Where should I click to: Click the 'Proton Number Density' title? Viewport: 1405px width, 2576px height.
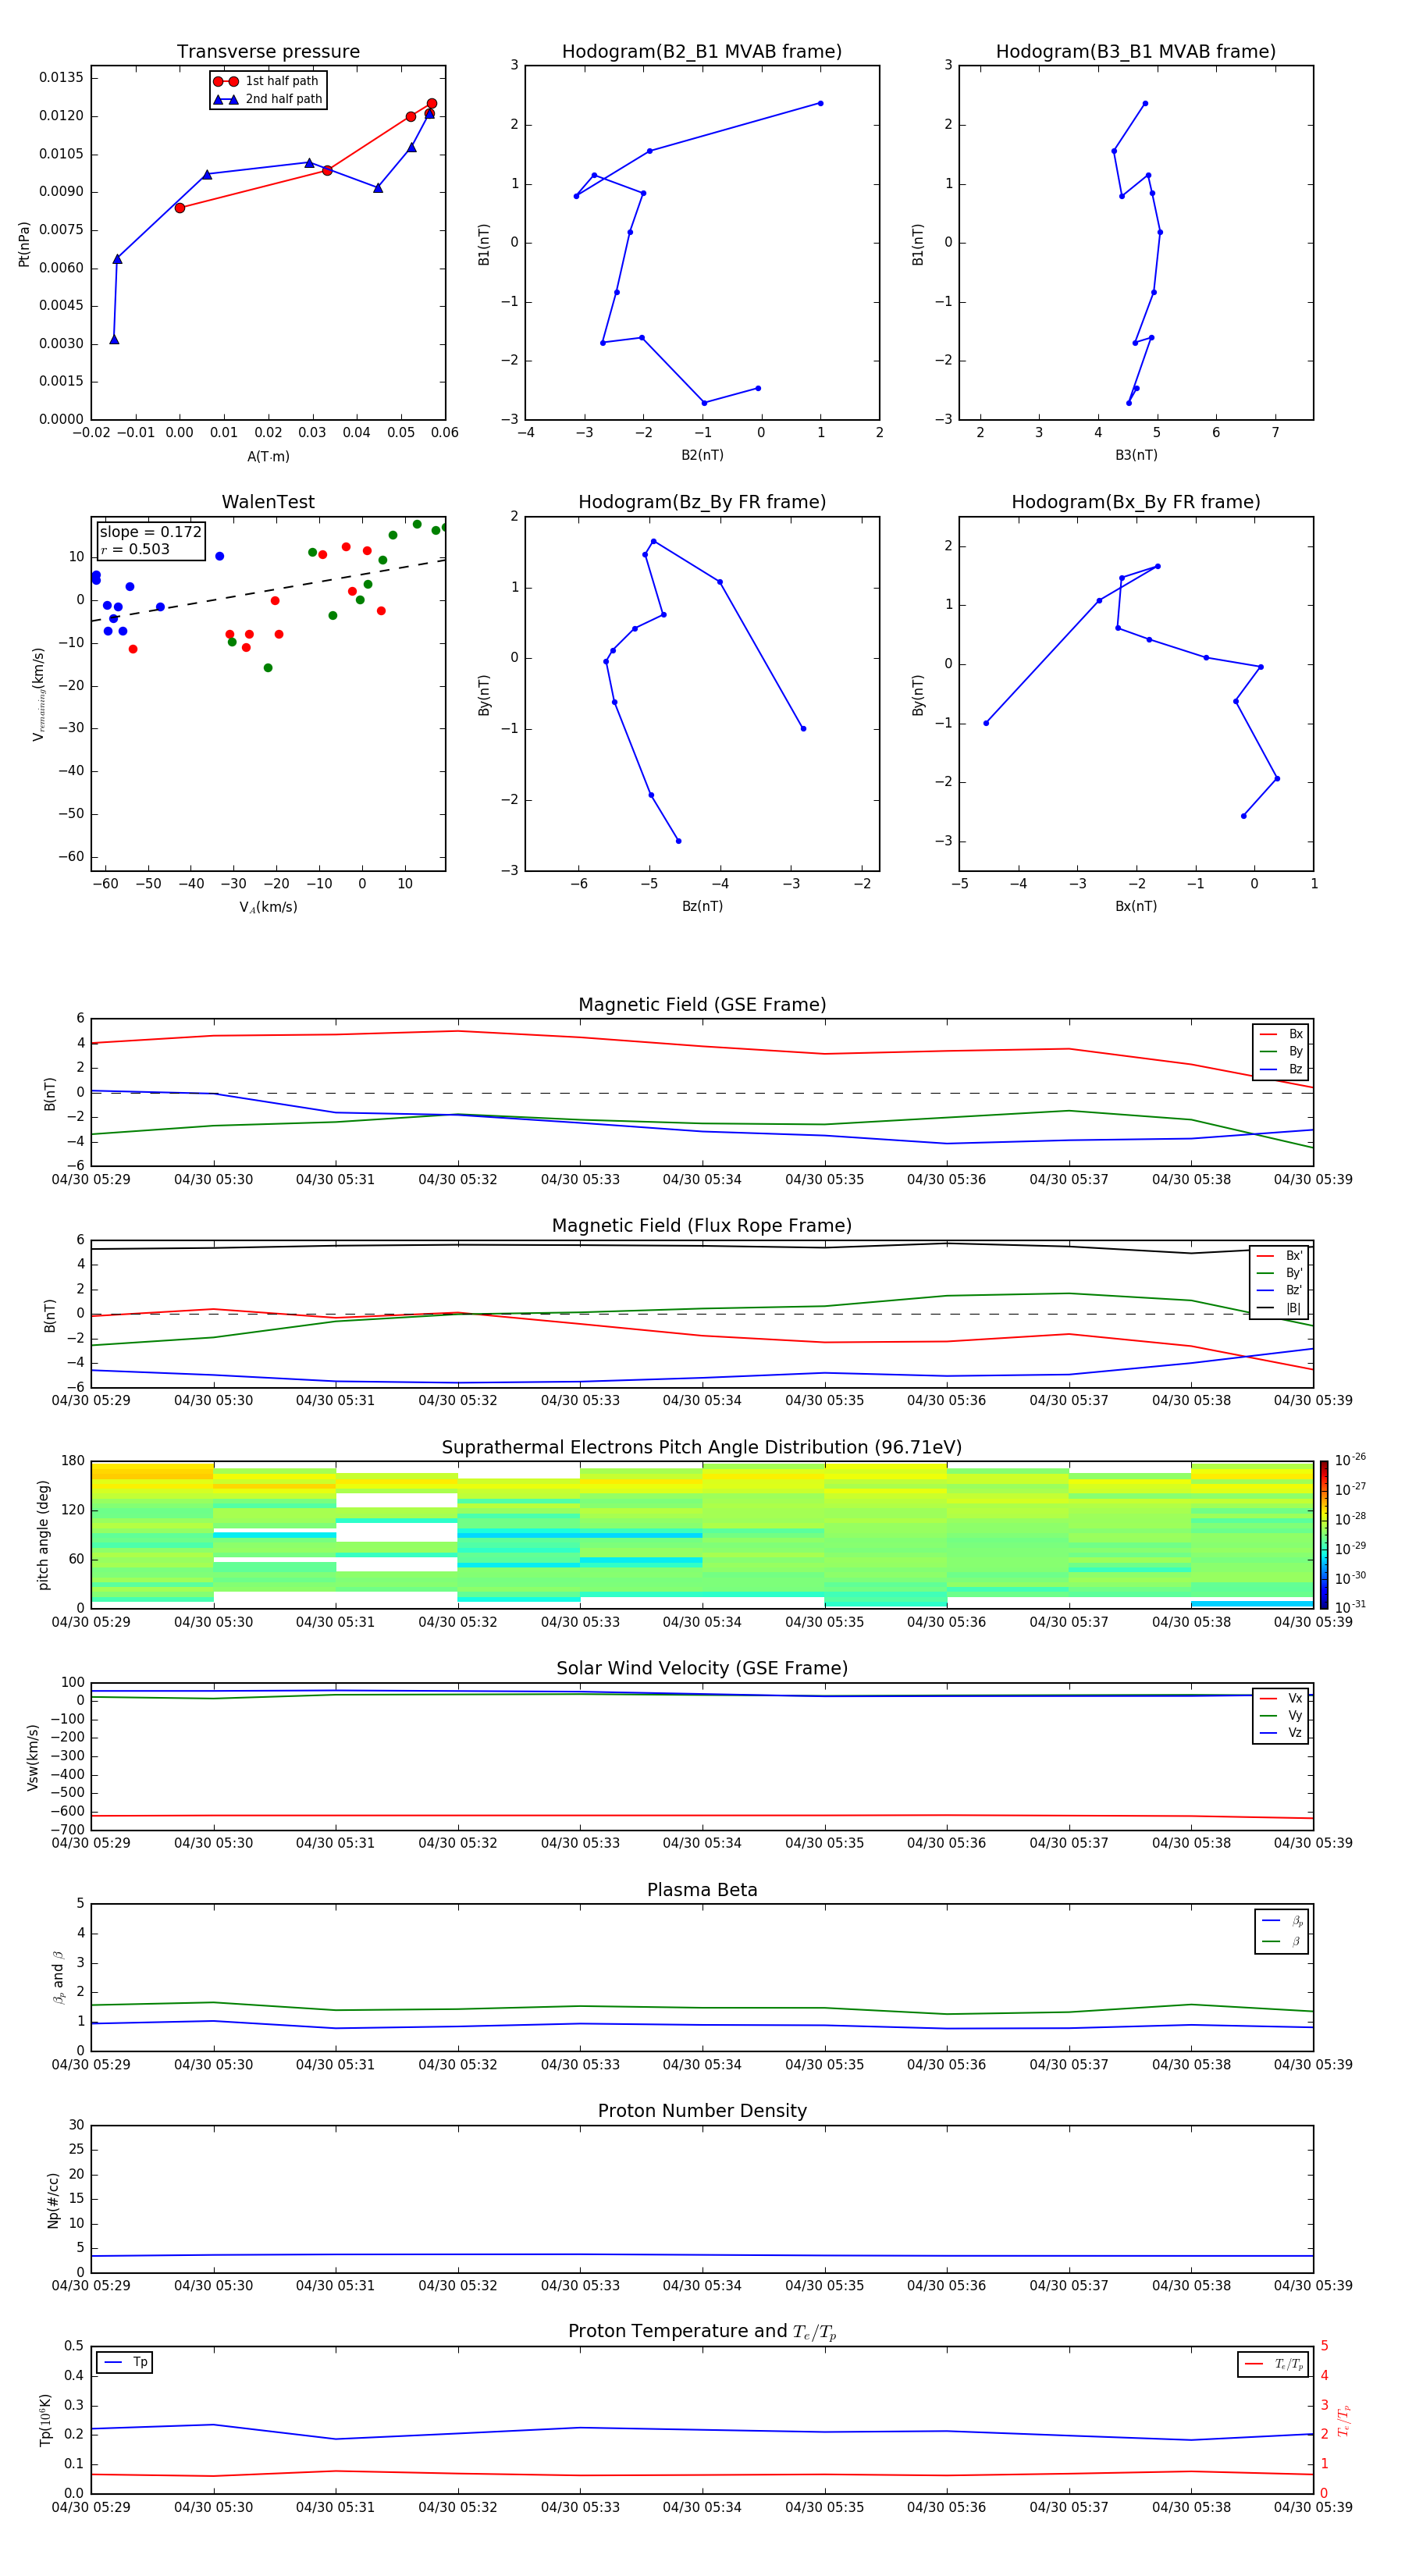tap(702, 2111)
